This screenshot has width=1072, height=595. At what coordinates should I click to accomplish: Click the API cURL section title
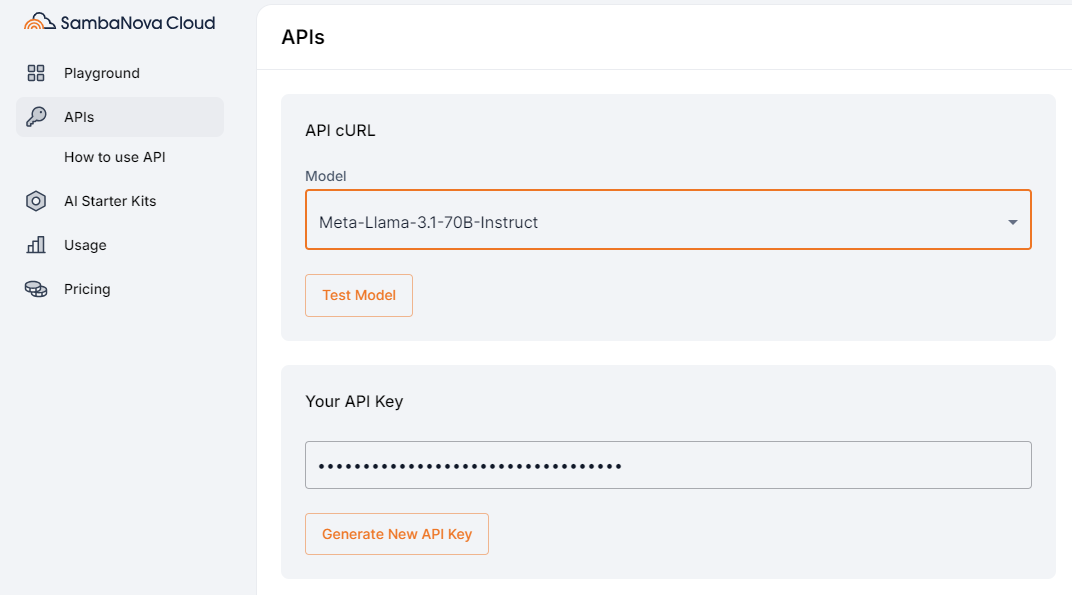340,131
